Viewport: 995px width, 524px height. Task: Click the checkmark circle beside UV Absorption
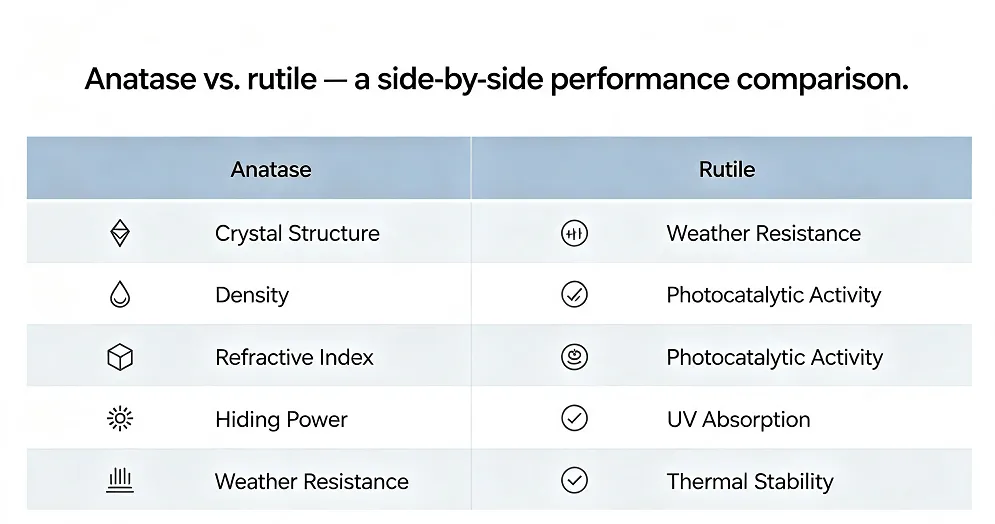point(574,419)
